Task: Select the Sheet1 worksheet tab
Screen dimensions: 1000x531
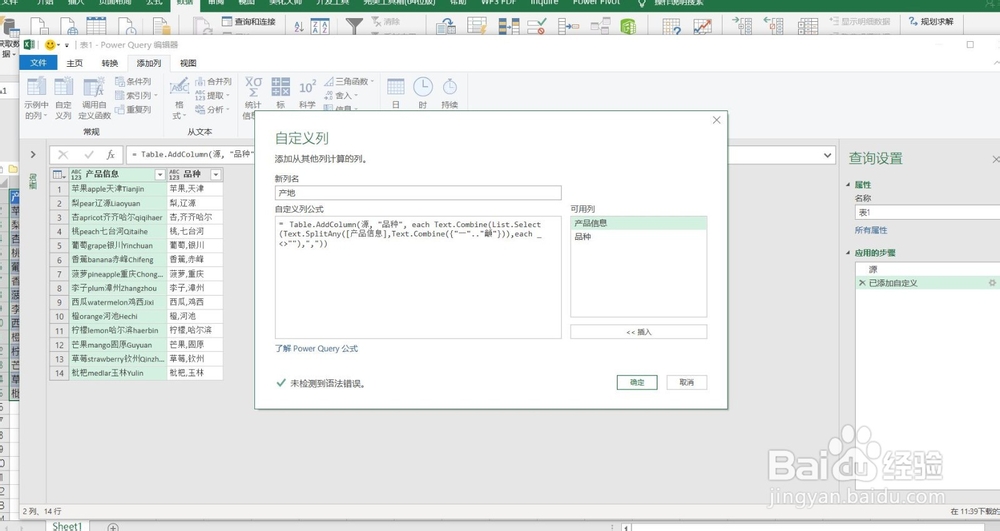Action: coord(67,526)
